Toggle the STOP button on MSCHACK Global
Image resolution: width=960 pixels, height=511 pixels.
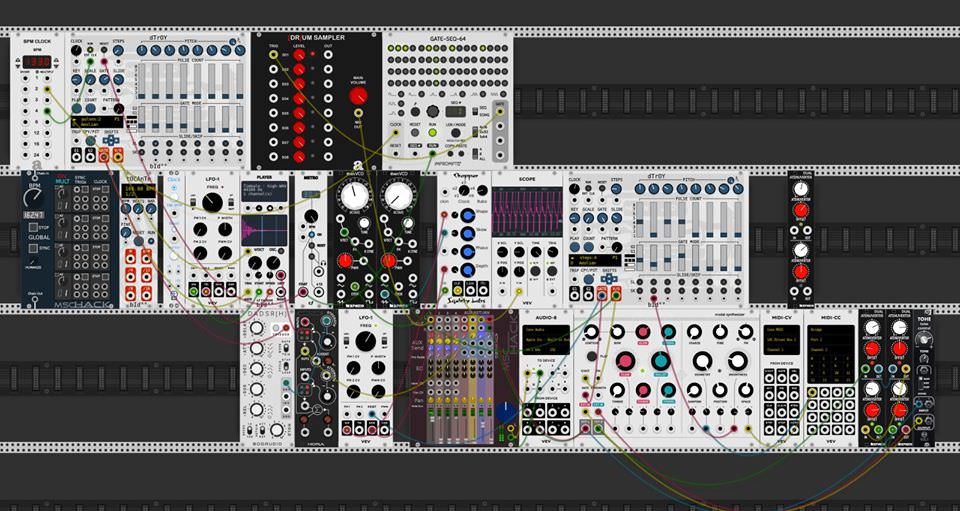pyautogui.click(x=33, y=228)
